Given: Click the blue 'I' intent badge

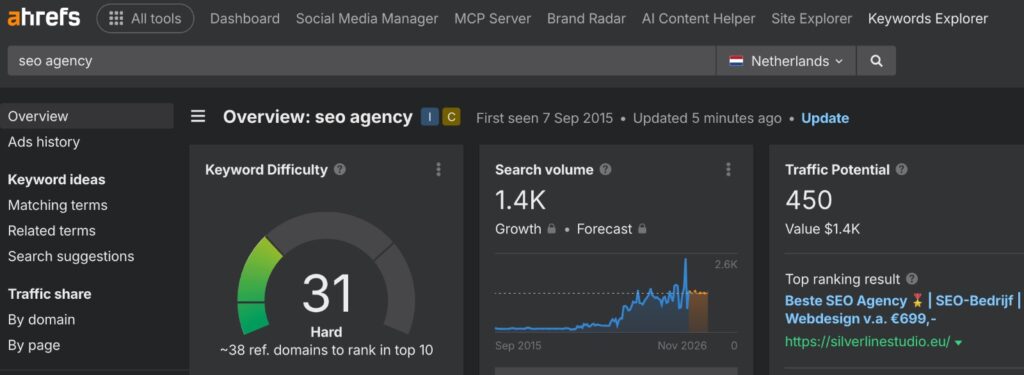Looking at the screenshot, I should (x=430, y=118).
